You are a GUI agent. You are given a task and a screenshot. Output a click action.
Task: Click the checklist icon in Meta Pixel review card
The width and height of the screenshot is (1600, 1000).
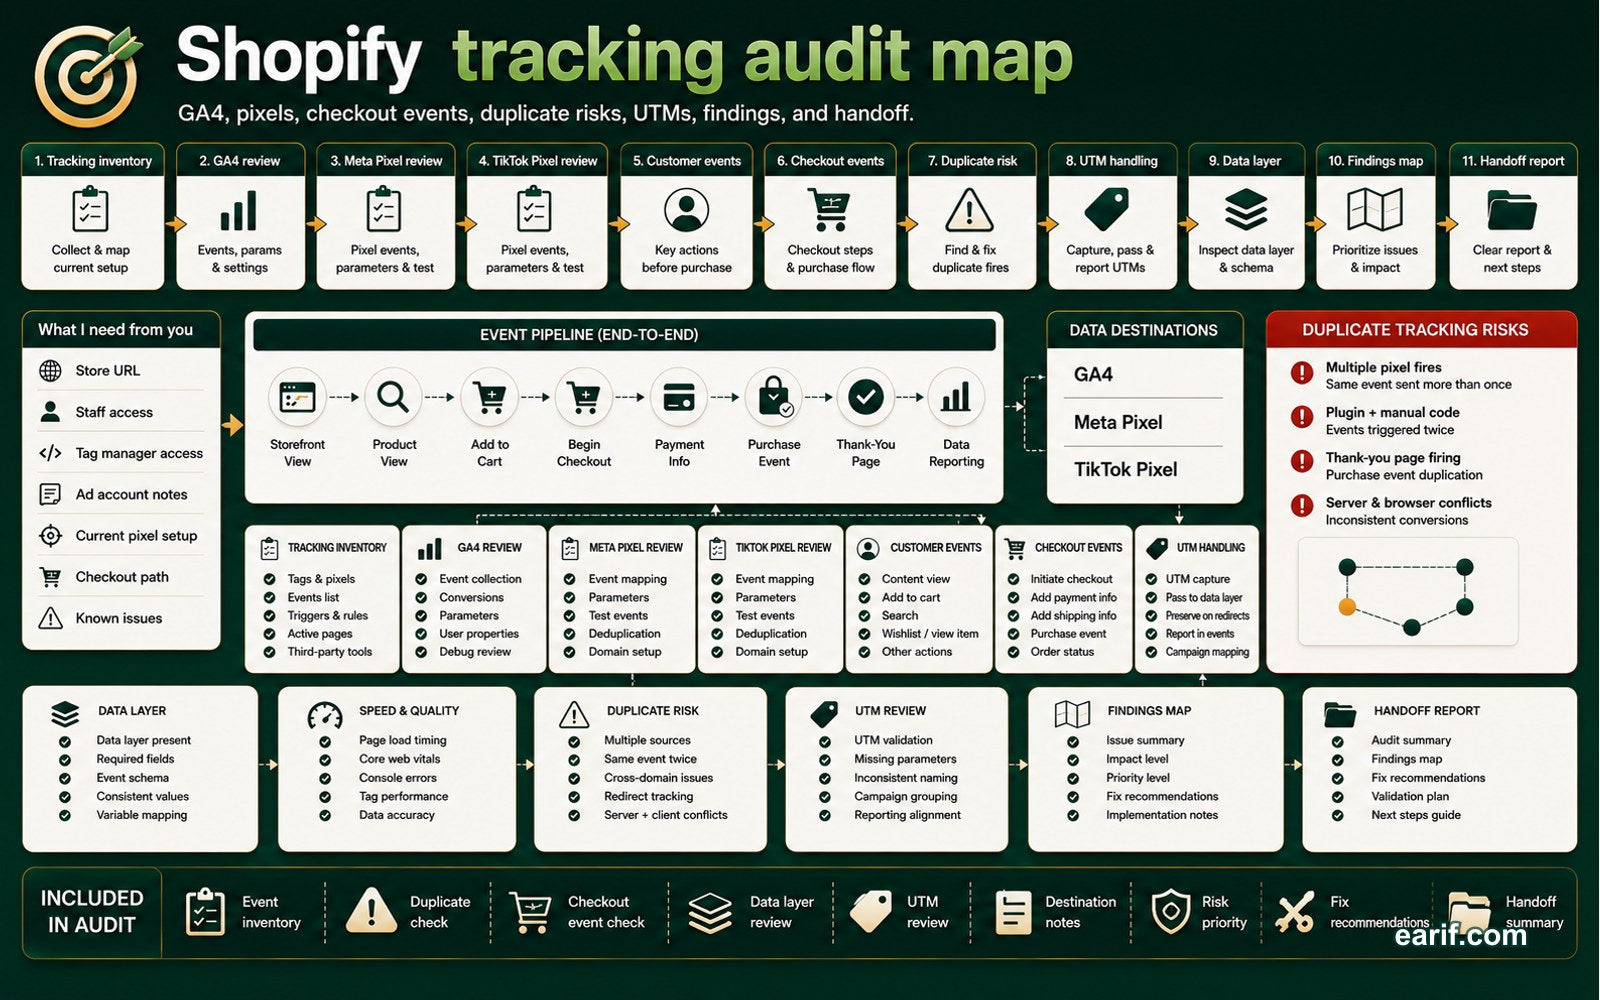[384, 210]
